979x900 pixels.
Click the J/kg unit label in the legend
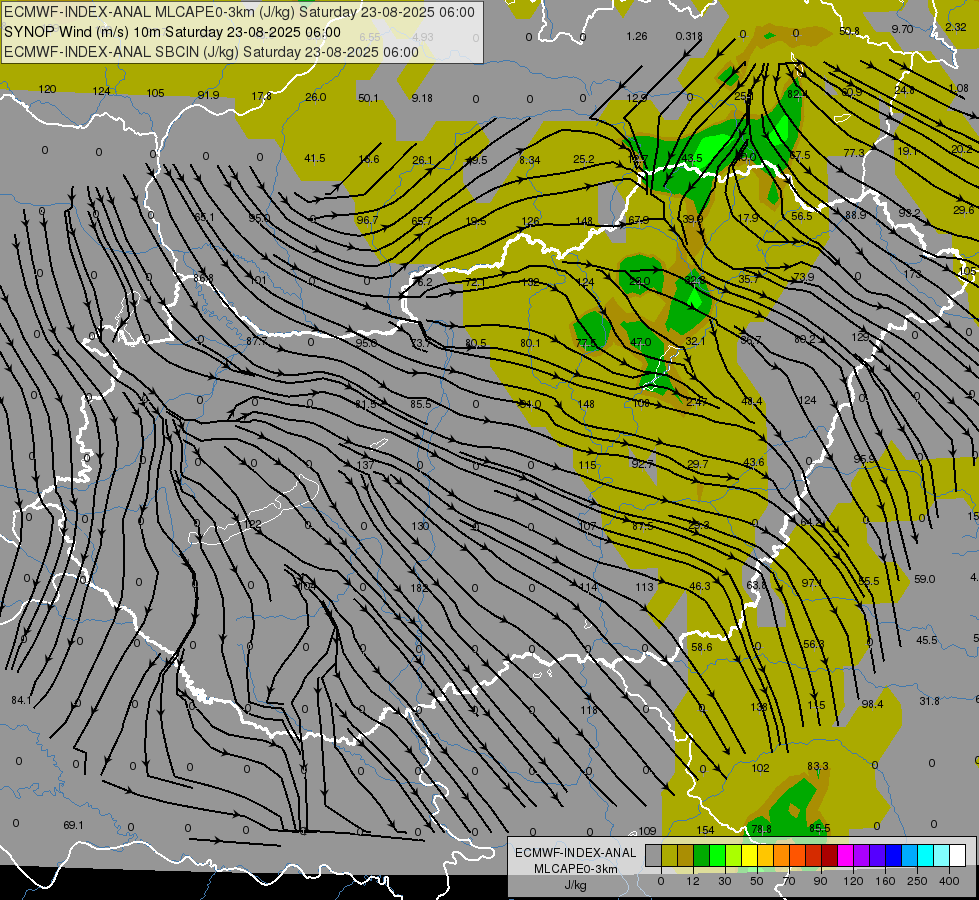tap(575, 885)
